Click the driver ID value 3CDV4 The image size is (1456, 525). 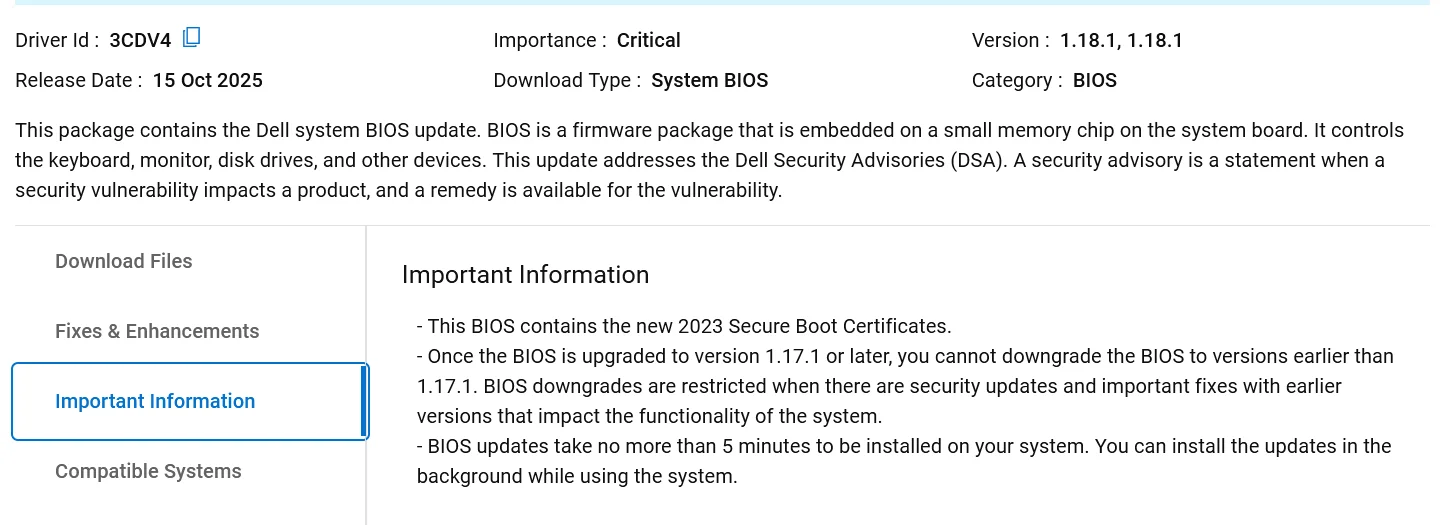pyautogui.click(x=140, y=40)
